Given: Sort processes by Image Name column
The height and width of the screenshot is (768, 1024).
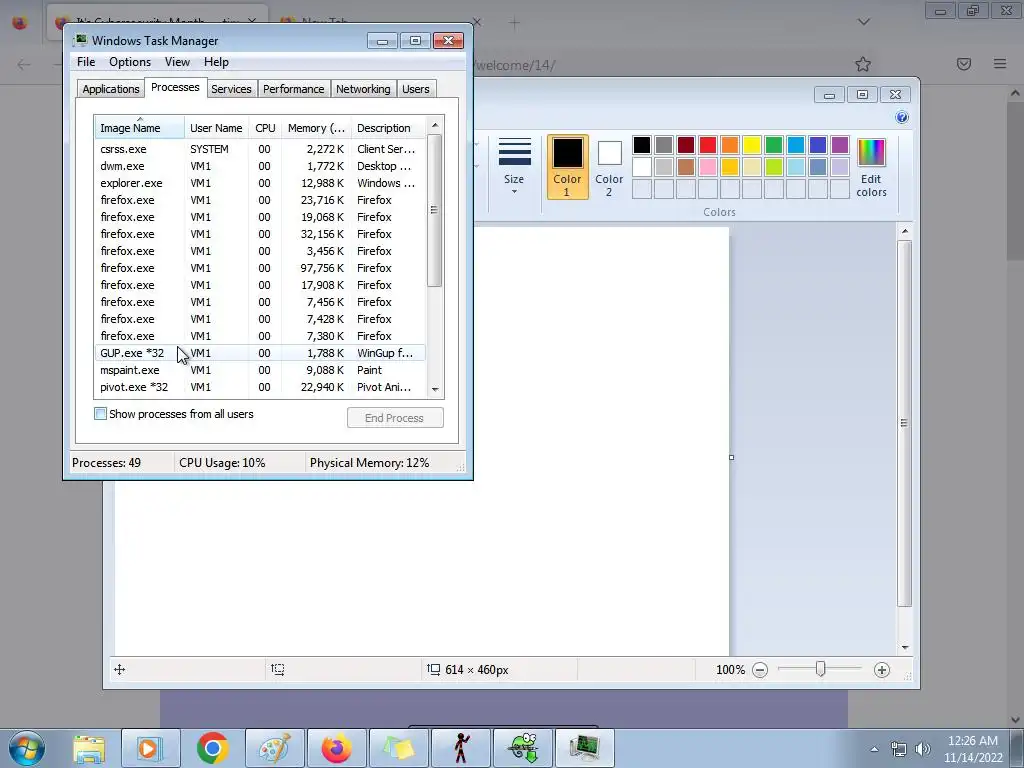Looking at the screenshot, I should point(140,128).
